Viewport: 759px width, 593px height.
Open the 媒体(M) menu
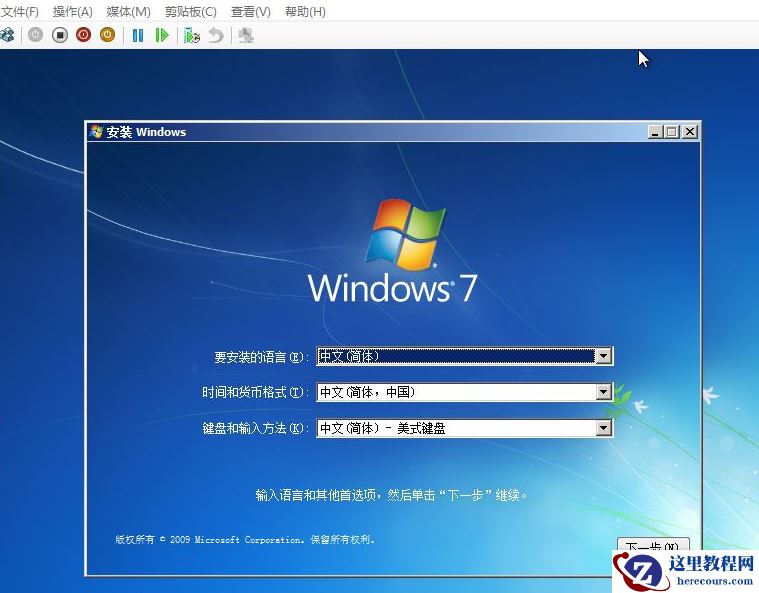pos(128,12)
